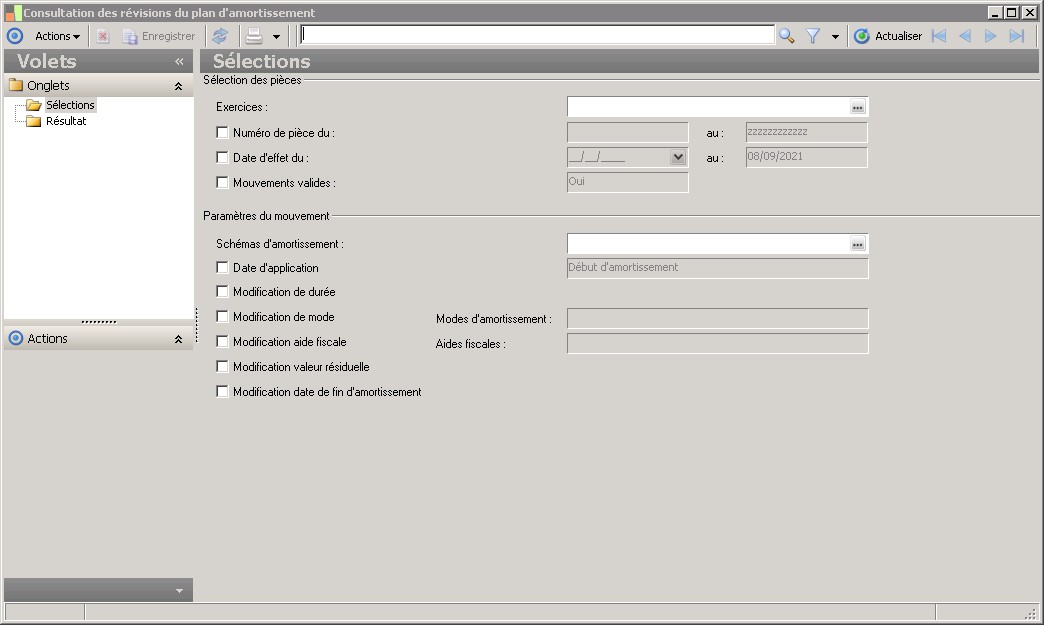The image size is (1044, 625).
Task: Enable Date d'effet du checkbox
Action: click(x=222, y=158)
